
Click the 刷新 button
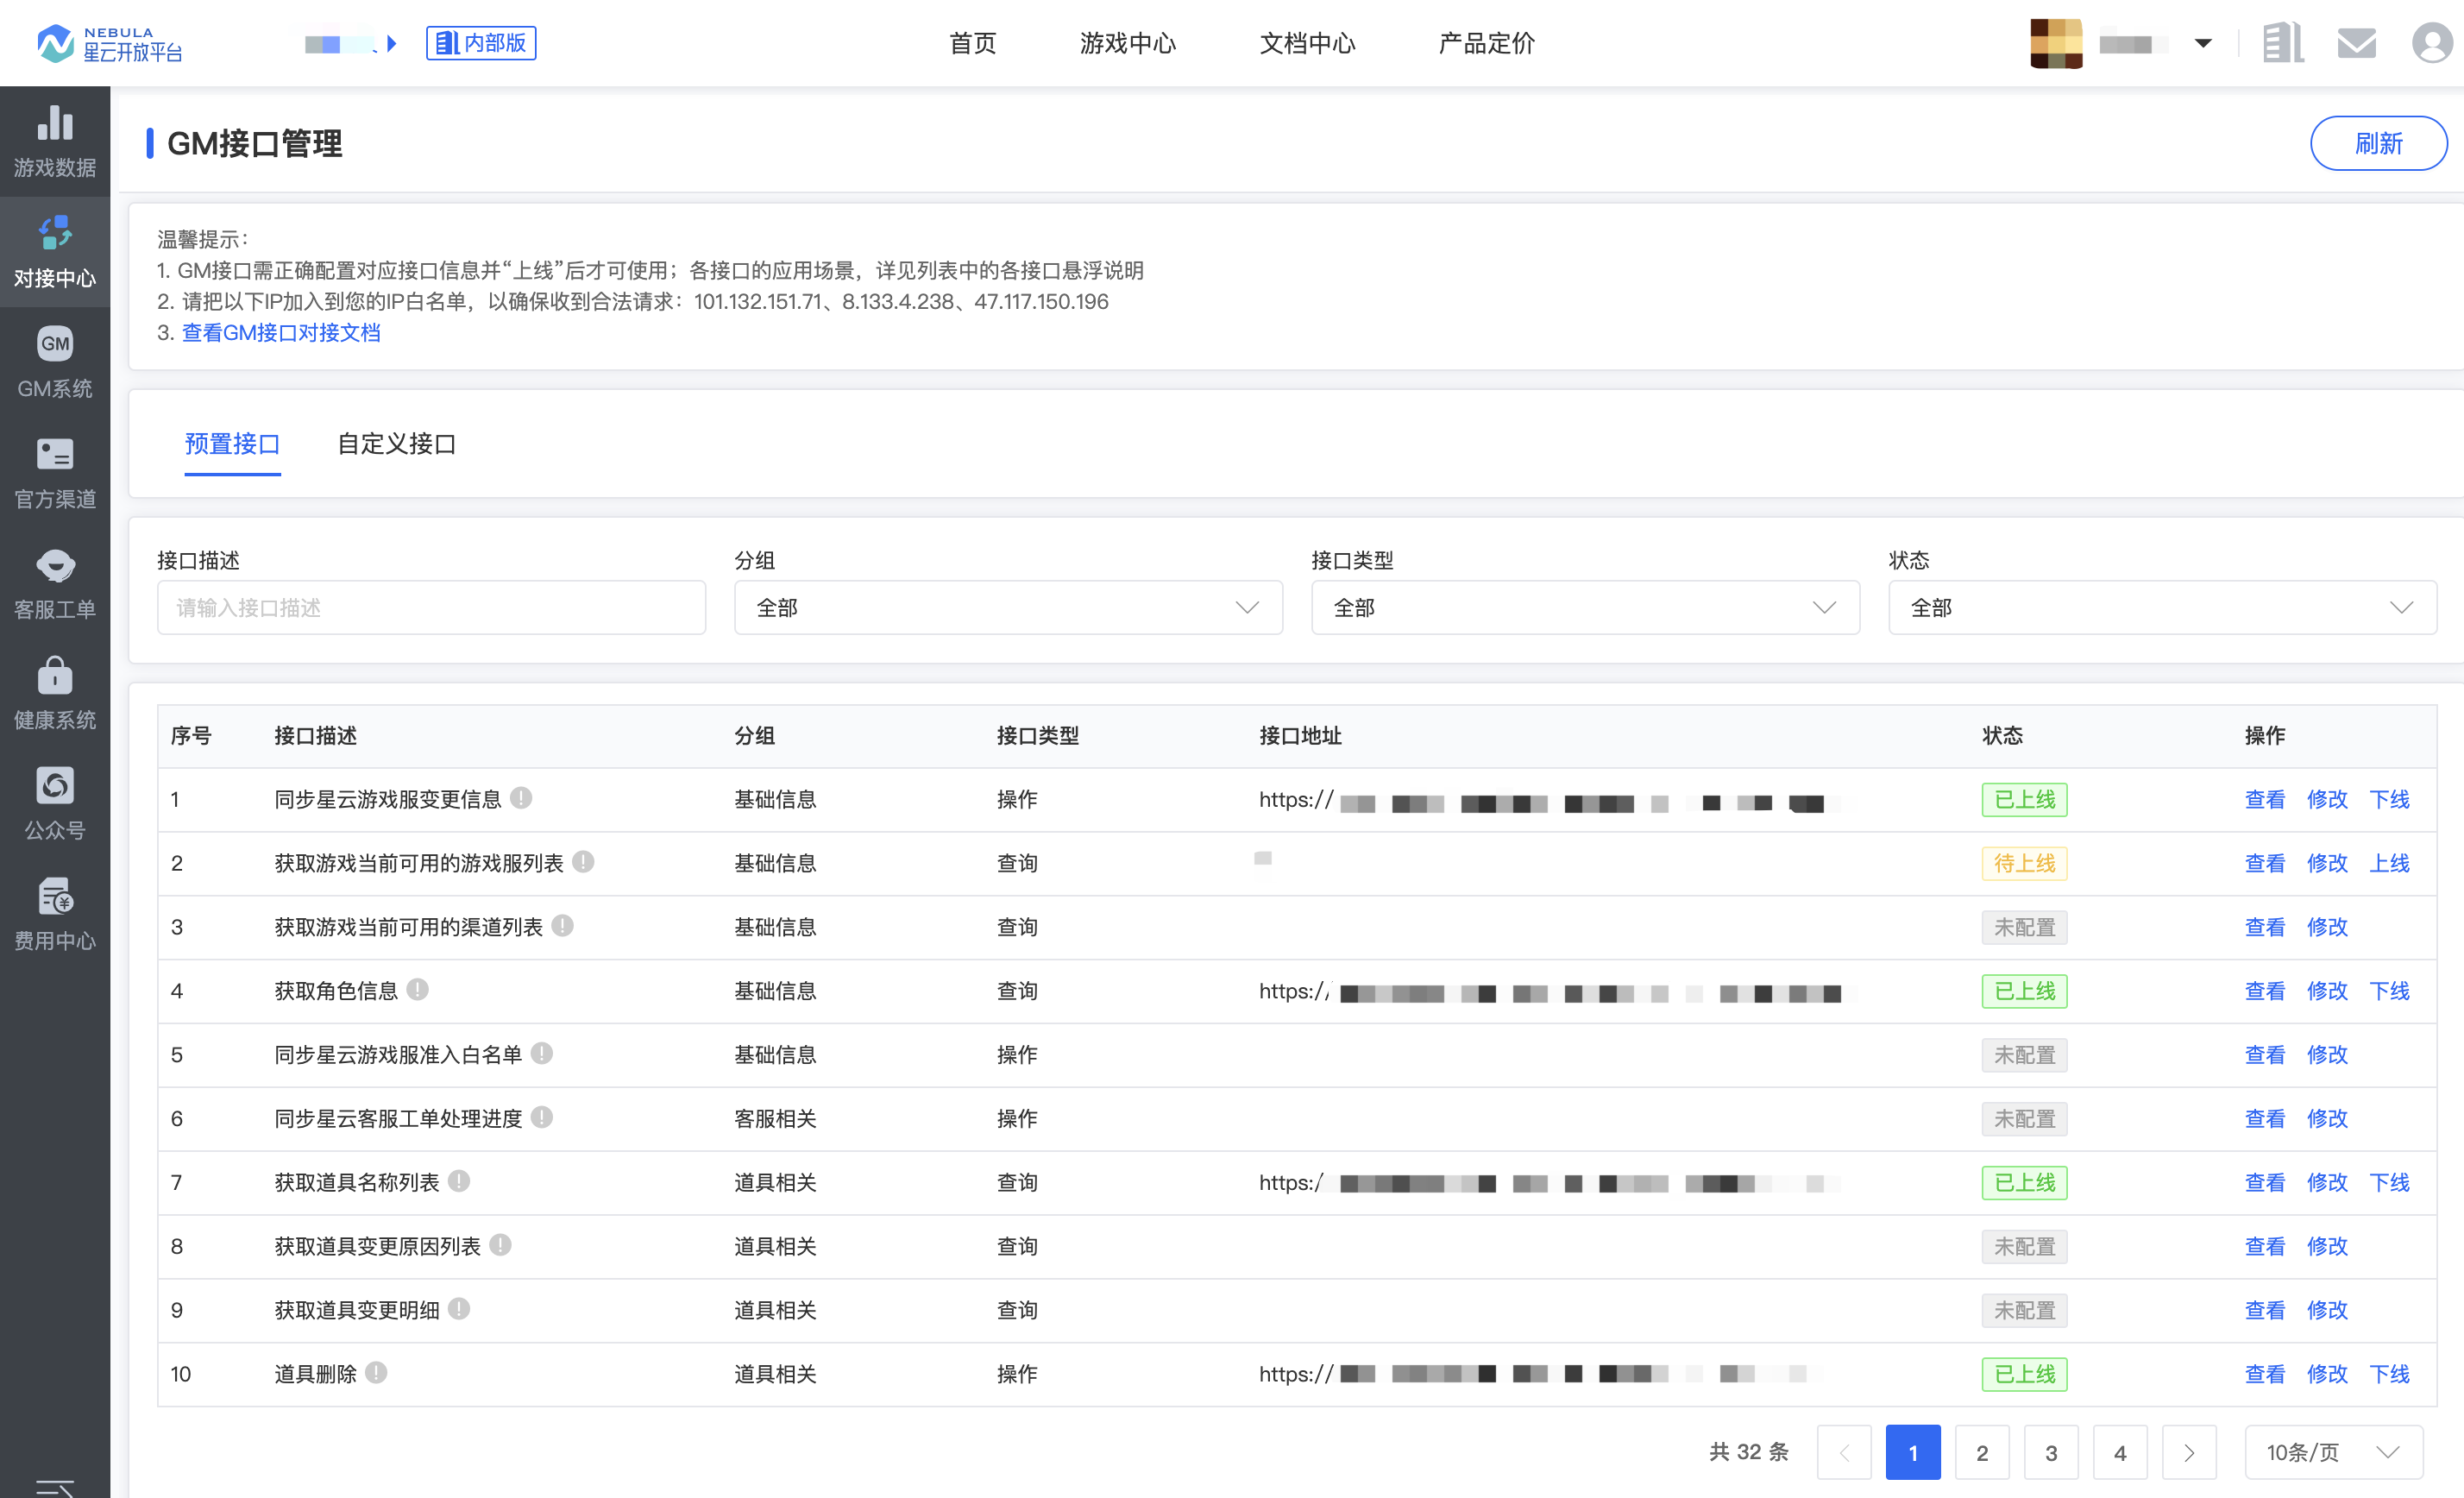click(2377, 144)
